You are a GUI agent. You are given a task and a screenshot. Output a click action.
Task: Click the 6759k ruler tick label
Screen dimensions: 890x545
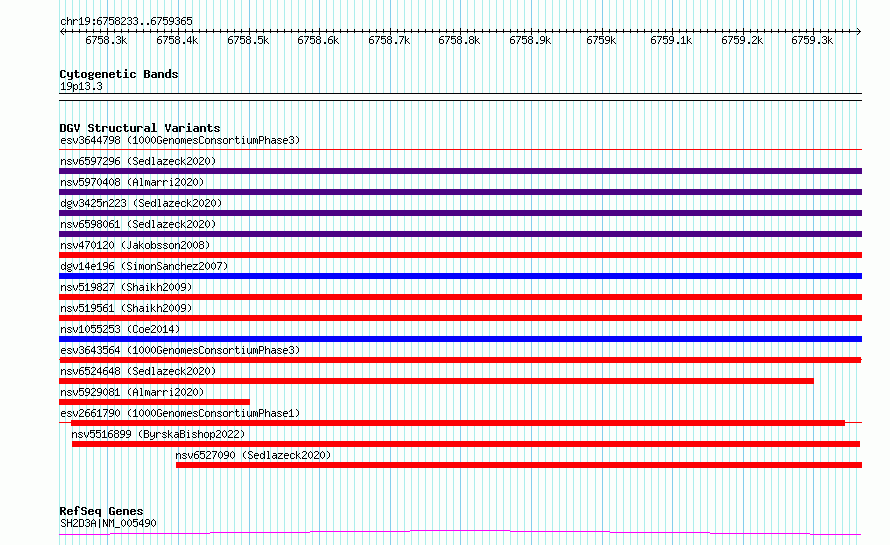point(601,41)
